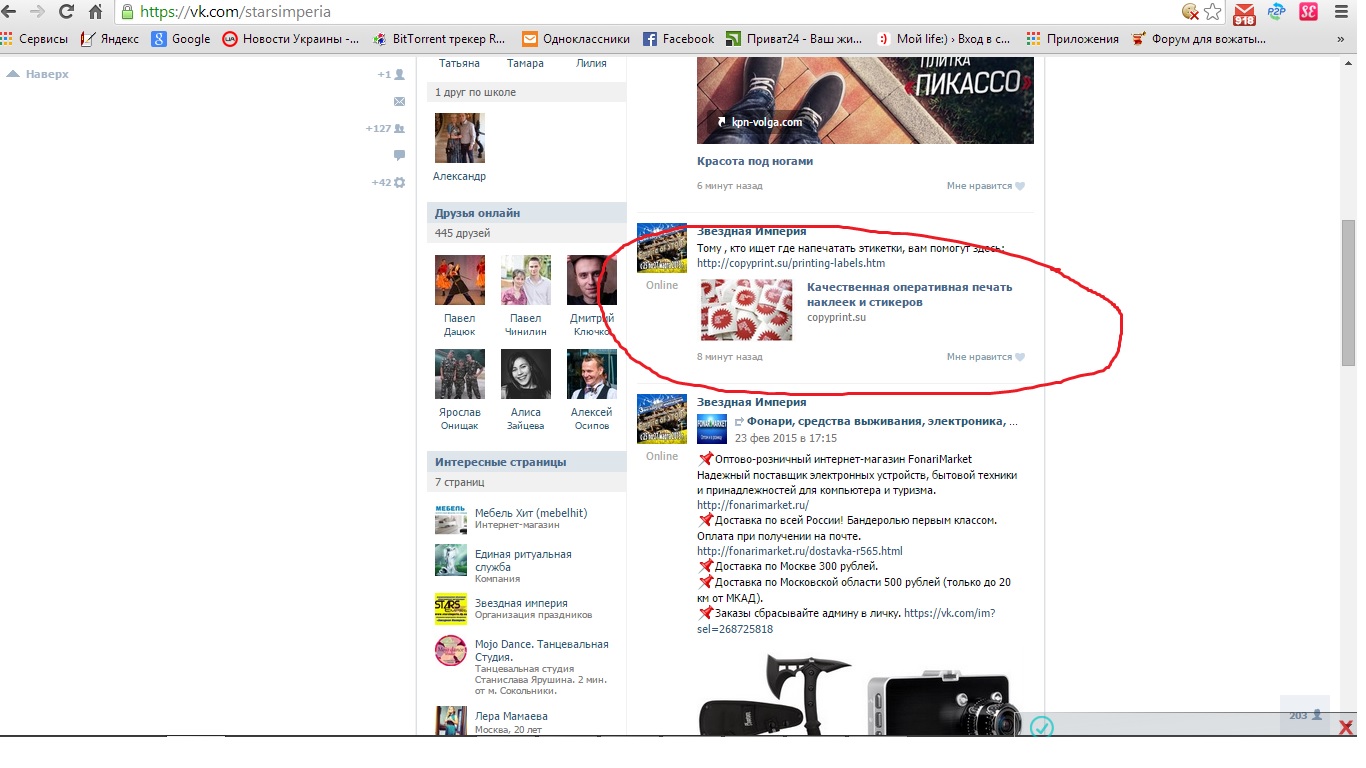Open the fonarimarket.ru/dostavka-r565.html link

coord(800,551)
